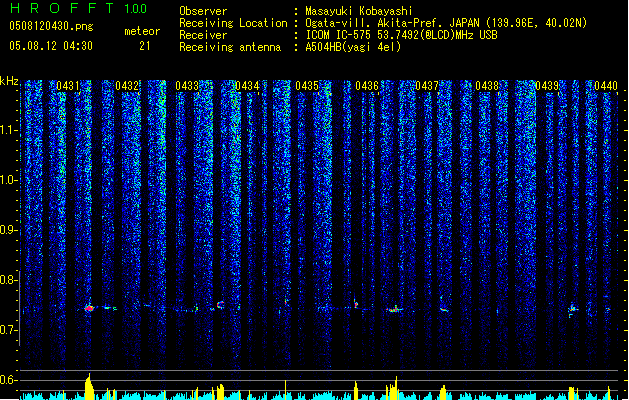Click the 0434 time marker
This screenshot has height=400, width=629.
pyautogui.click(x=247, y=86)
